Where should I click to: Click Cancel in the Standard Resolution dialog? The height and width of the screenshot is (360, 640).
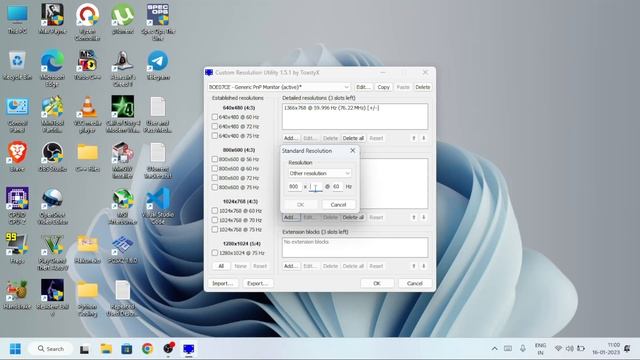(338, 204)
